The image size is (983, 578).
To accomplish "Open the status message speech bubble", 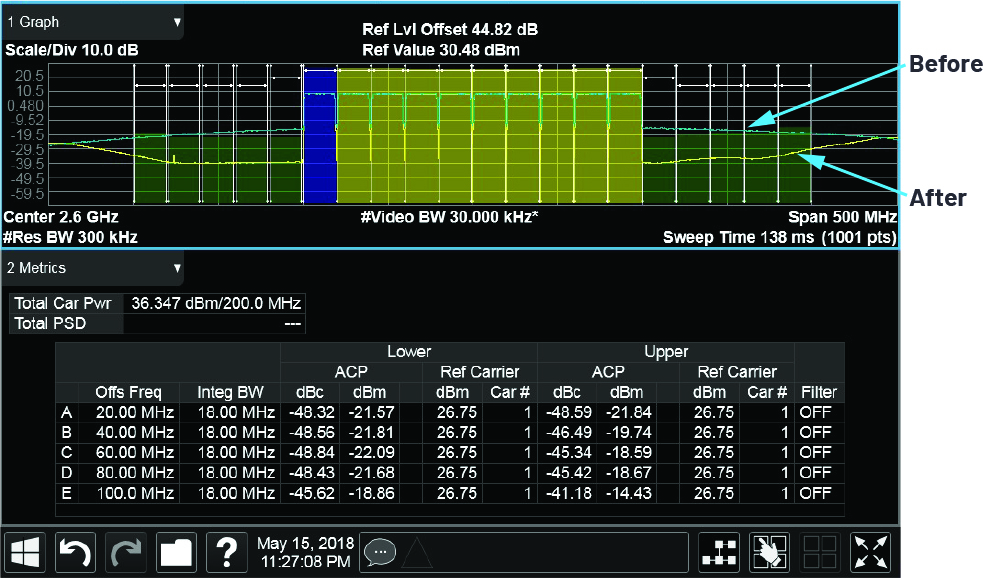I will tap(380, 553).
